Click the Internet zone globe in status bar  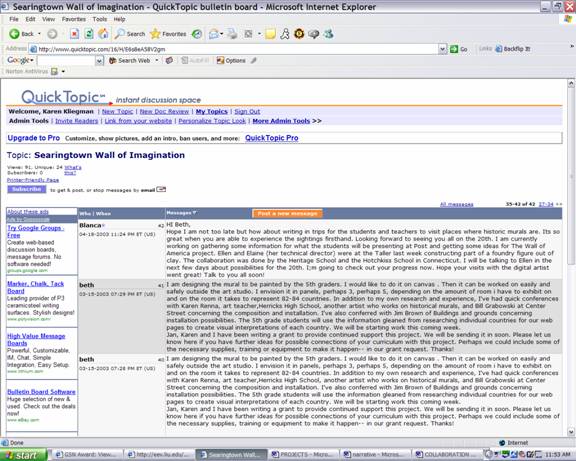(502, 443)
